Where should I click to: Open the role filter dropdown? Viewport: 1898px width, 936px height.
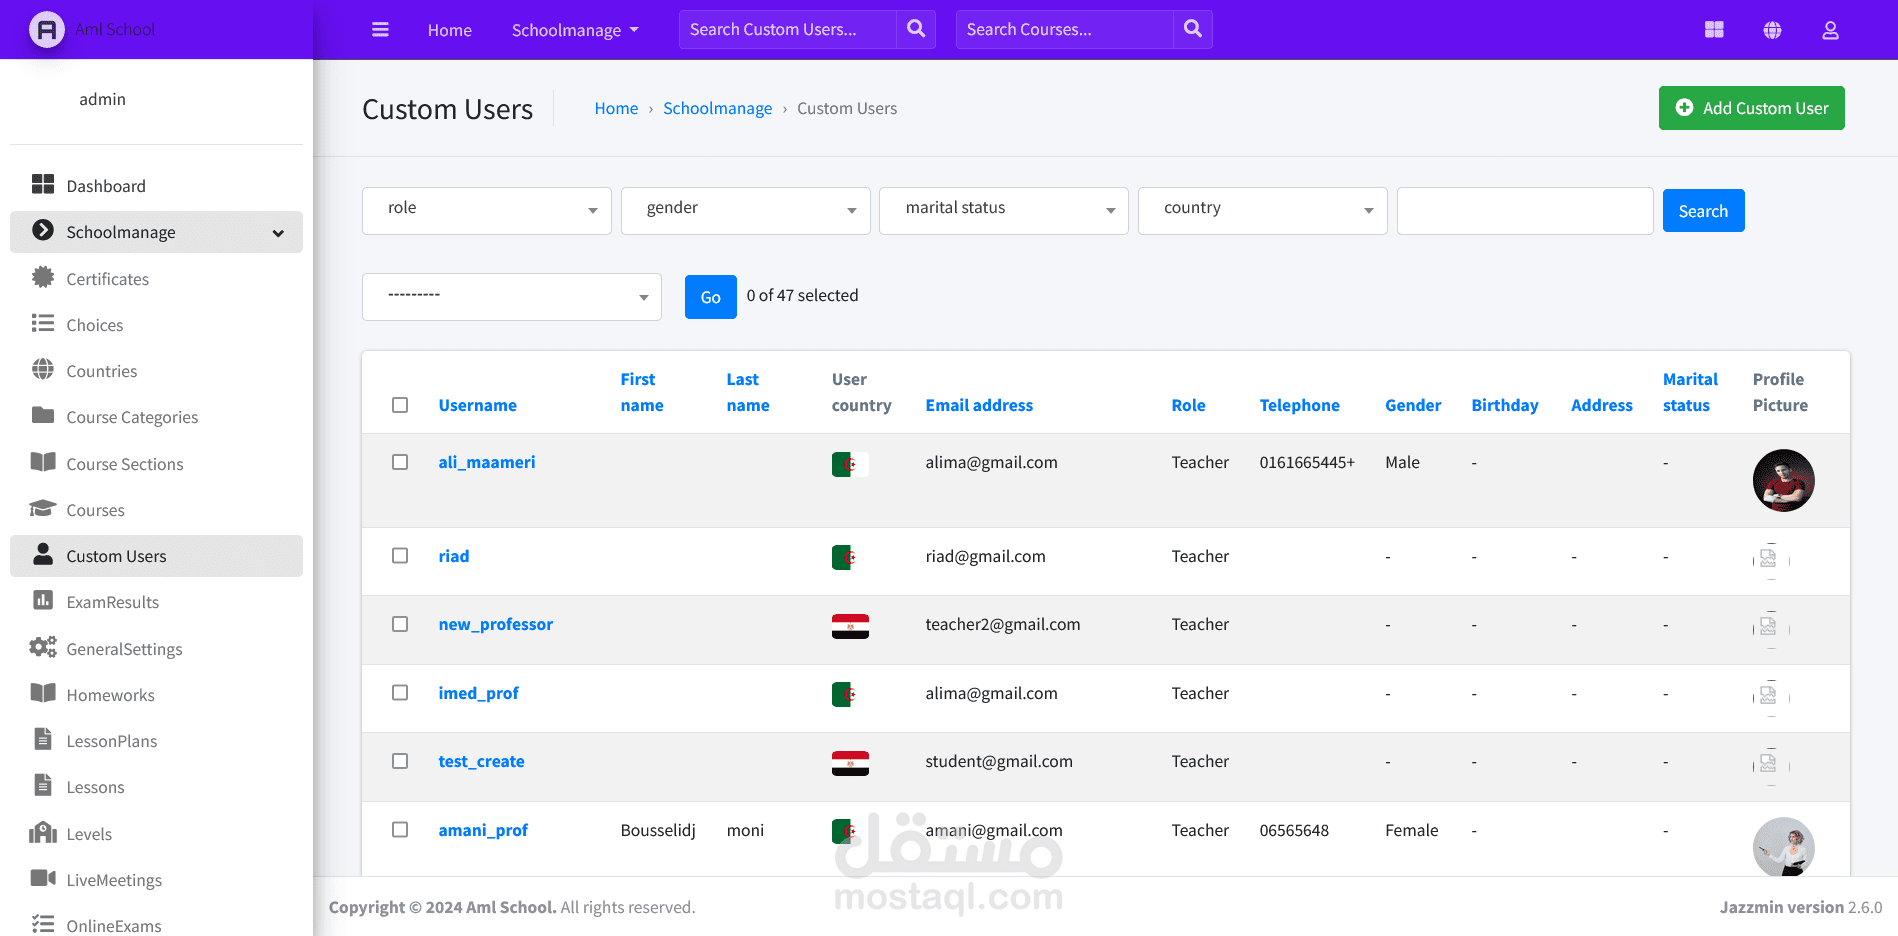[487, 211]
